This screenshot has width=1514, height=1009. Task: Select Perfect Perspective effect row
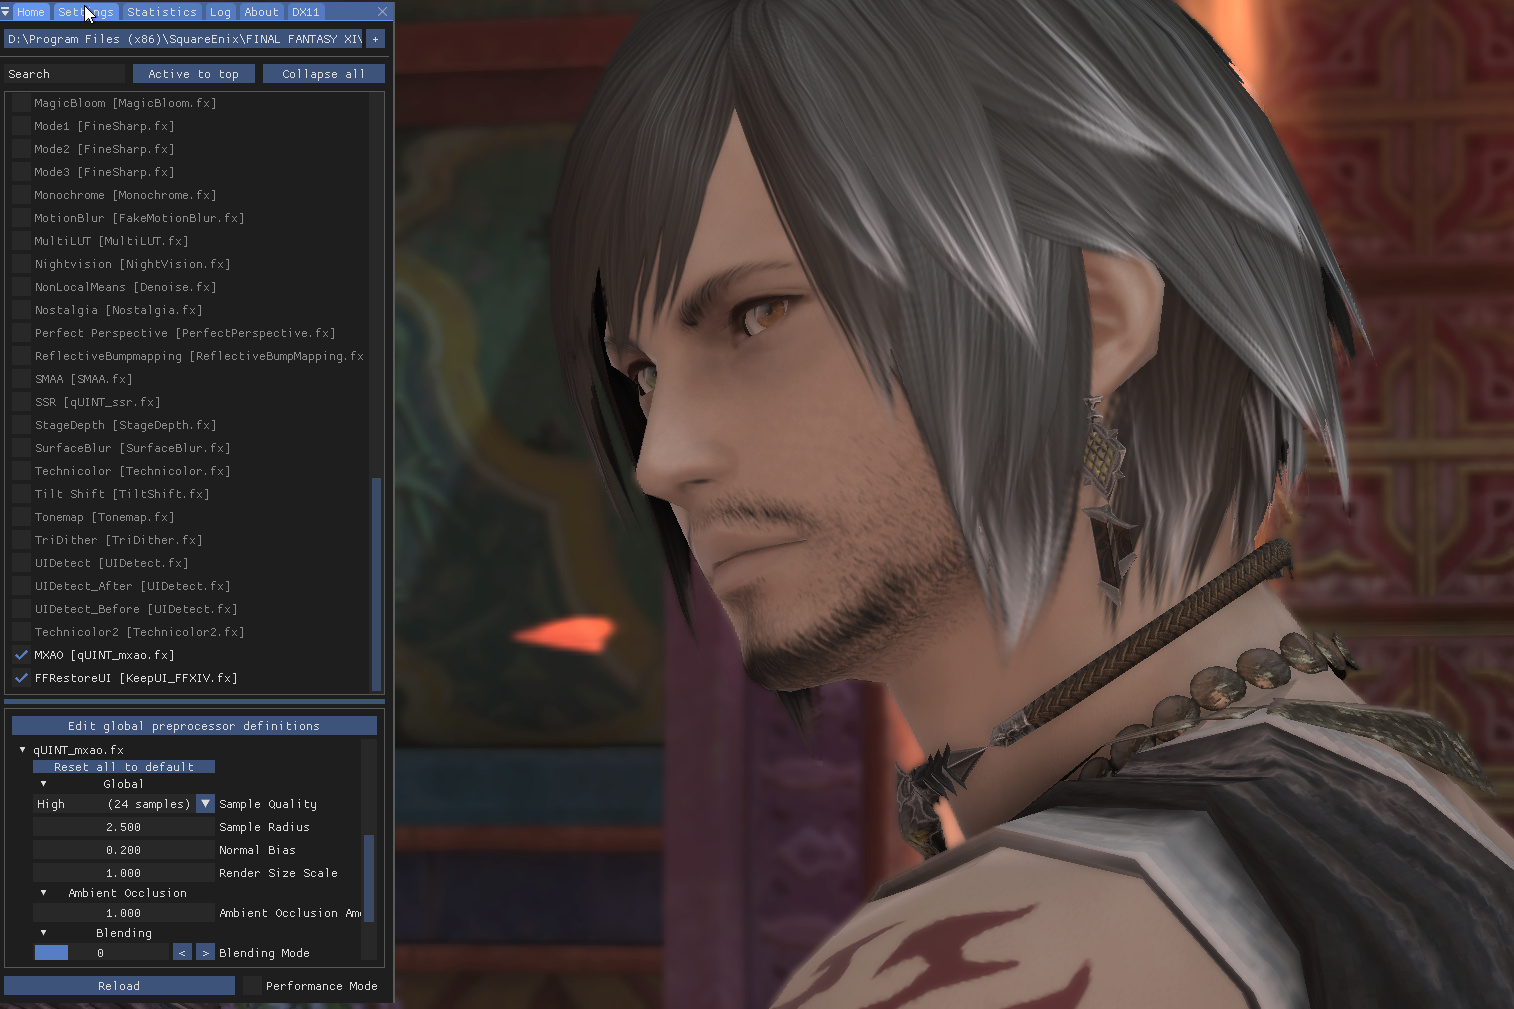[x=185, y=333]
